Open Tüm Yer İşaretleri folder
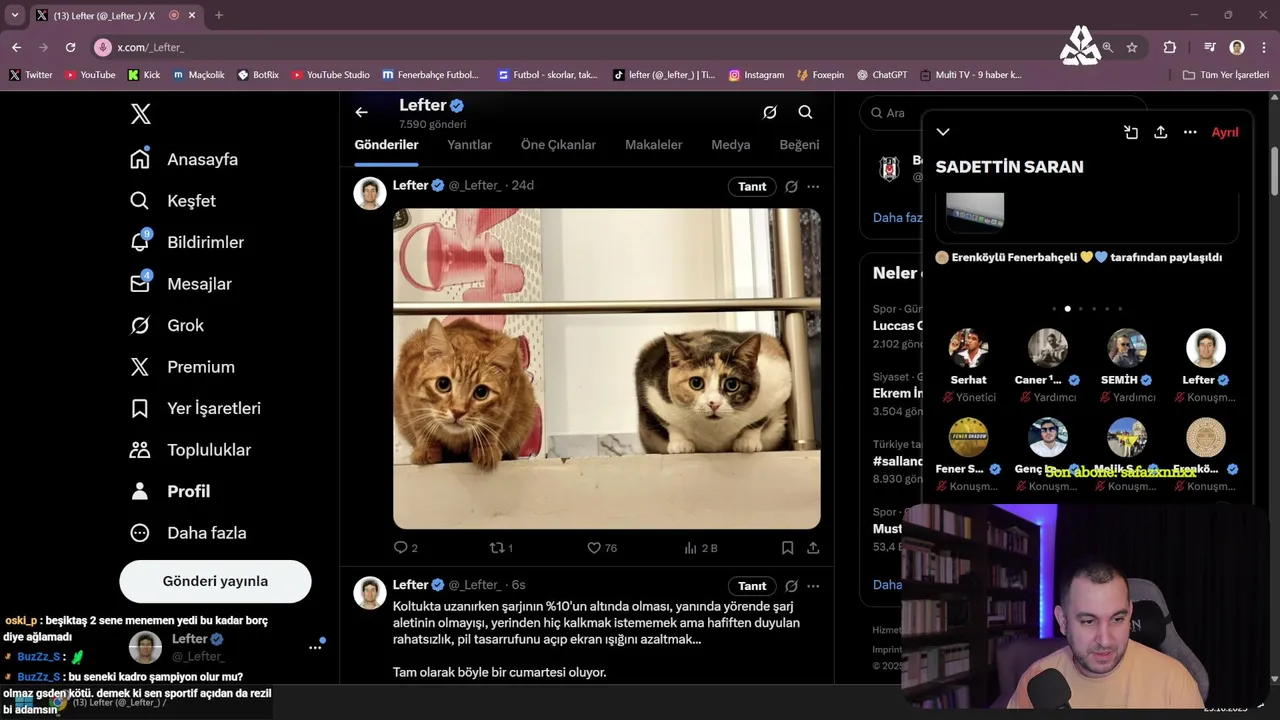Viewport: 1280px width, 720px height. point(1226,75)
